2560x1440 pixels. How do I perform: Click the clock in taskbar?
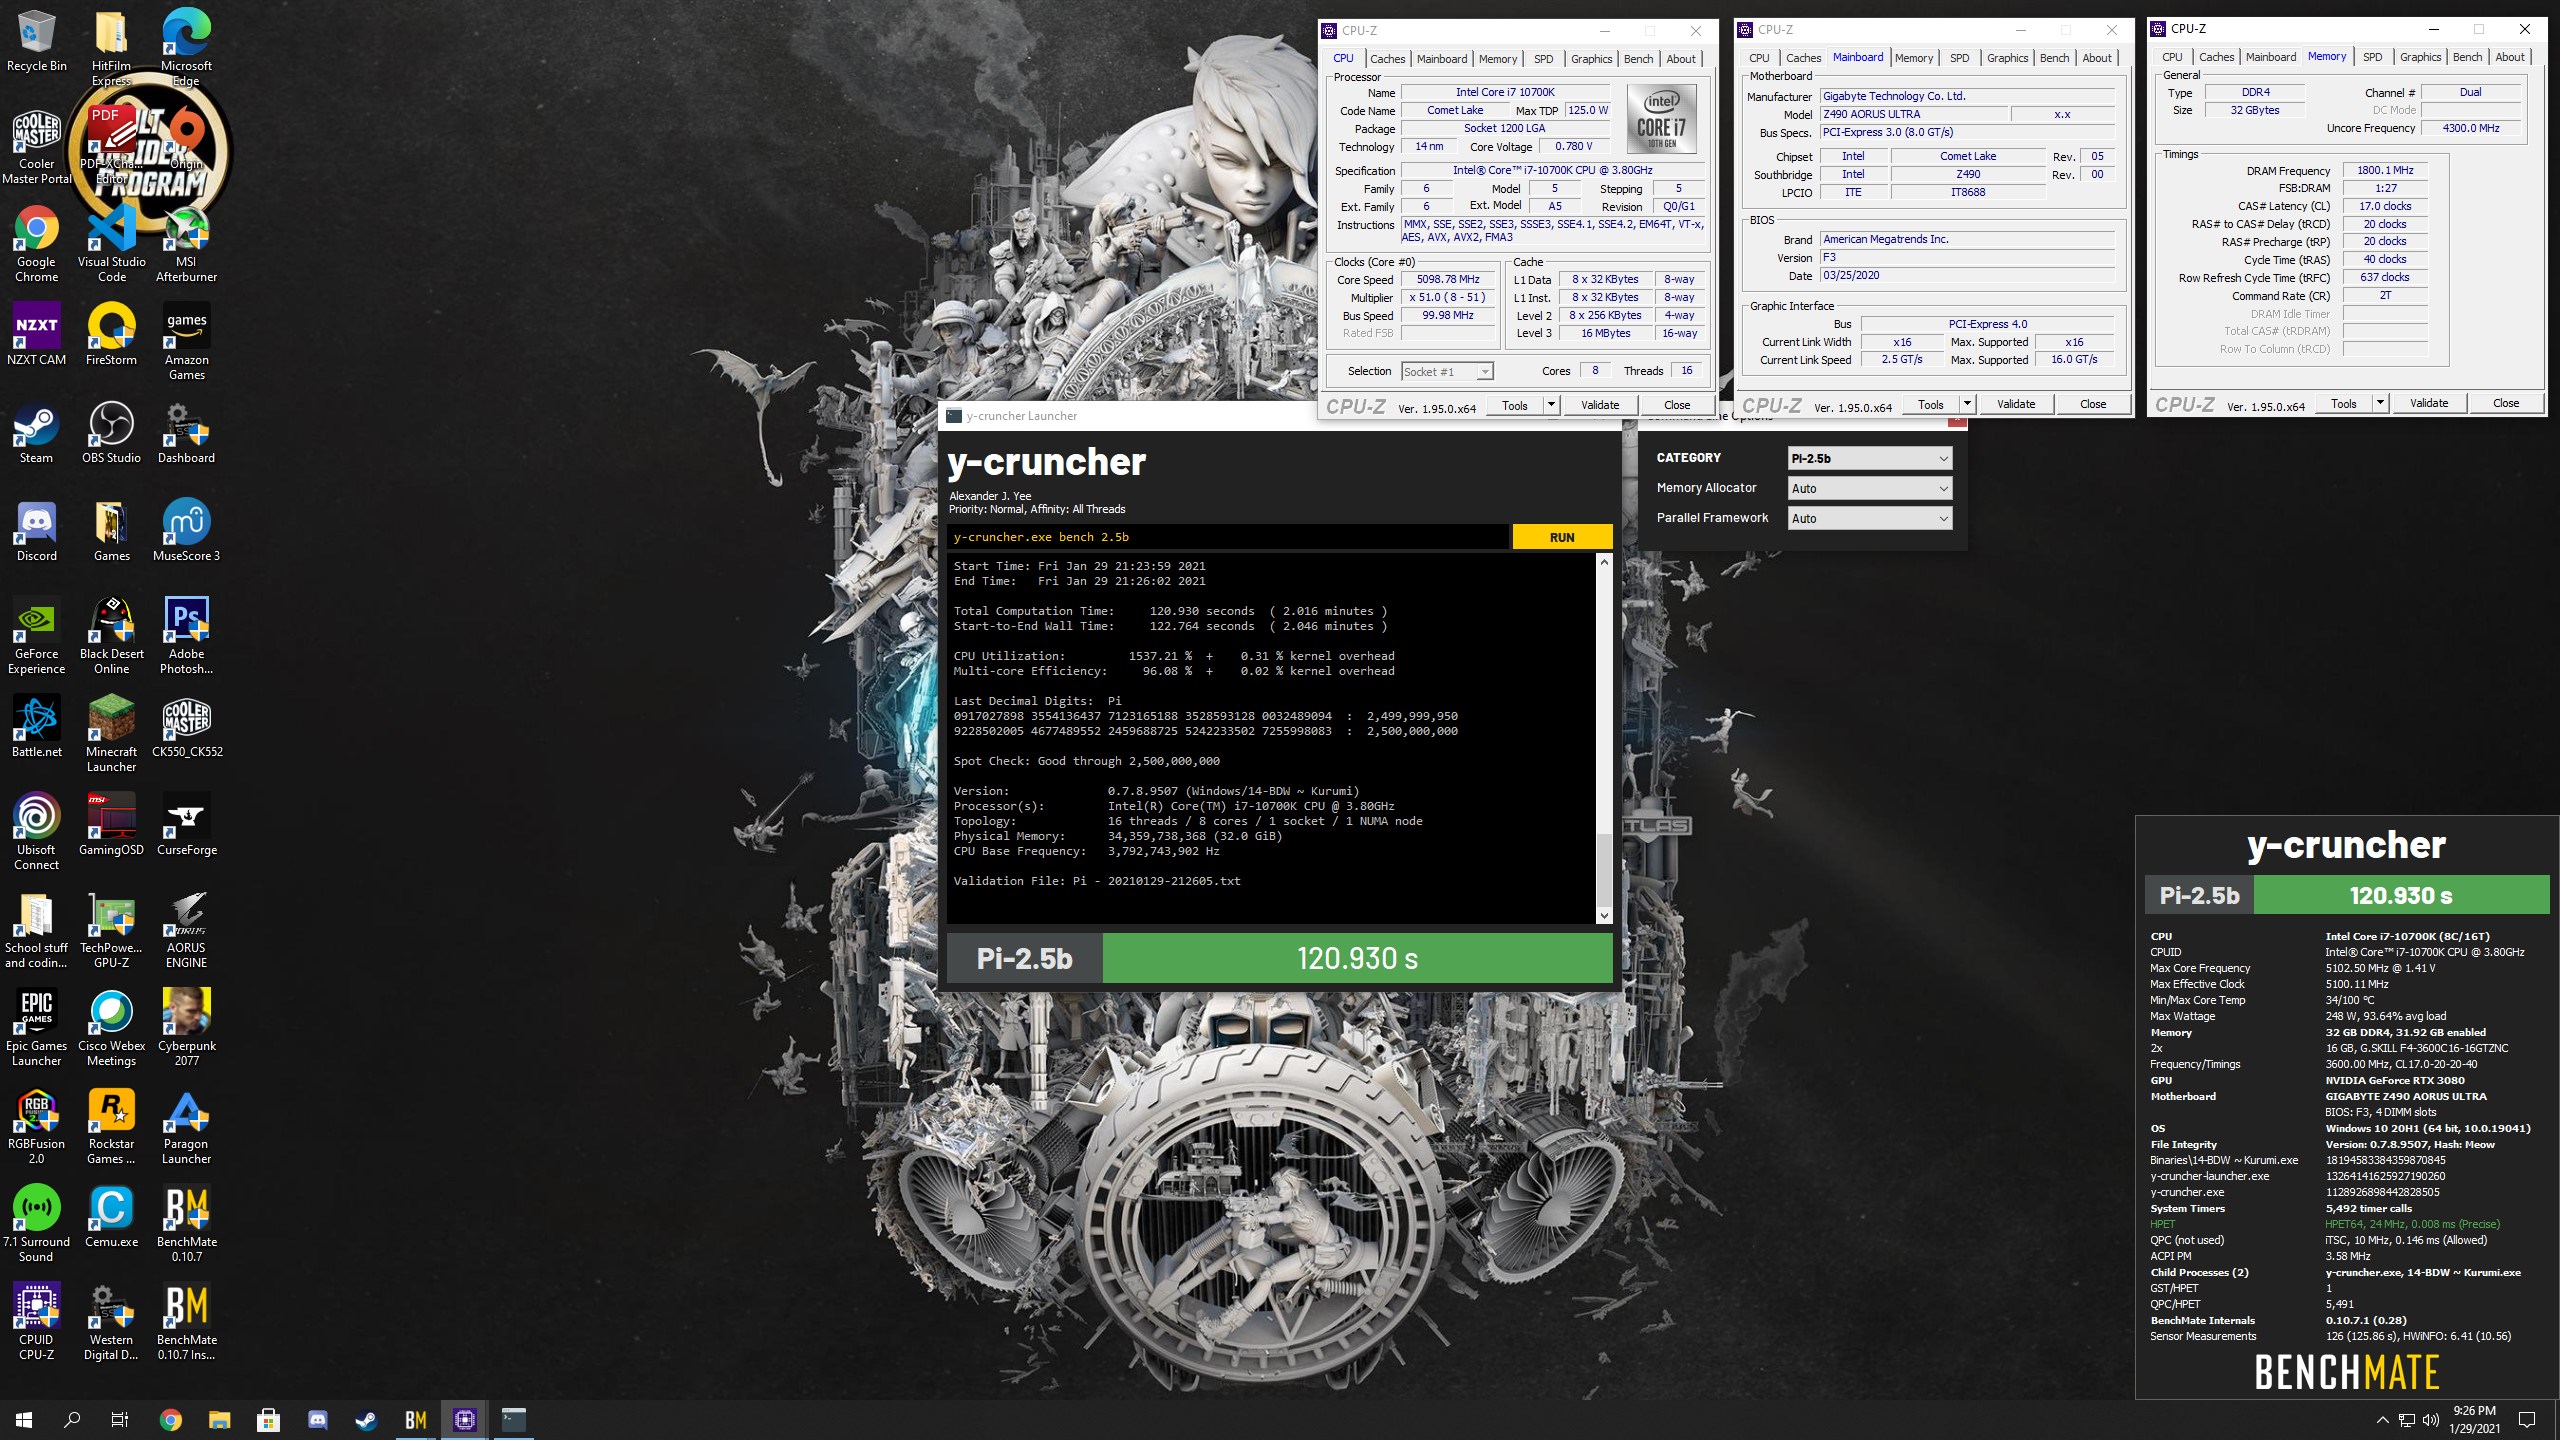(2474, 1420)
